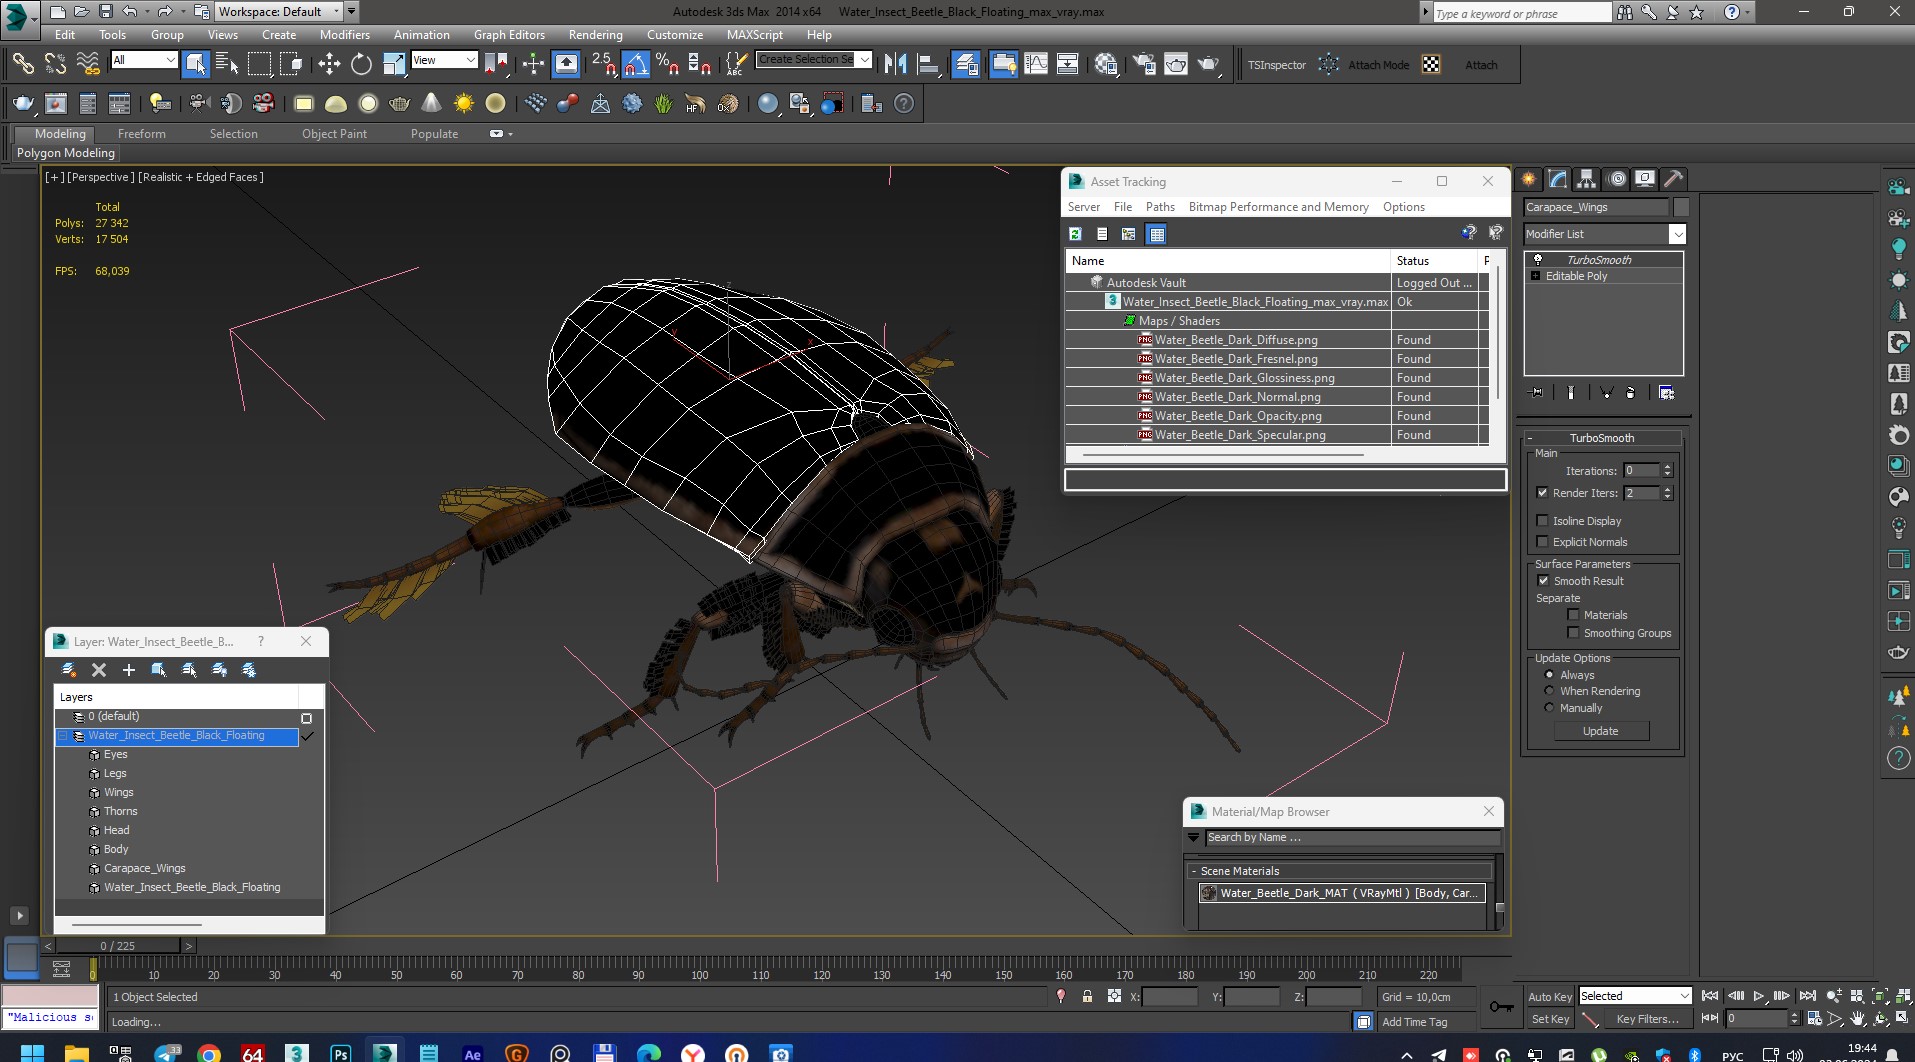This screenshot has height=1062, width=1915.
Task: Add a new layer with plus icon
Action: coord(128,670)
